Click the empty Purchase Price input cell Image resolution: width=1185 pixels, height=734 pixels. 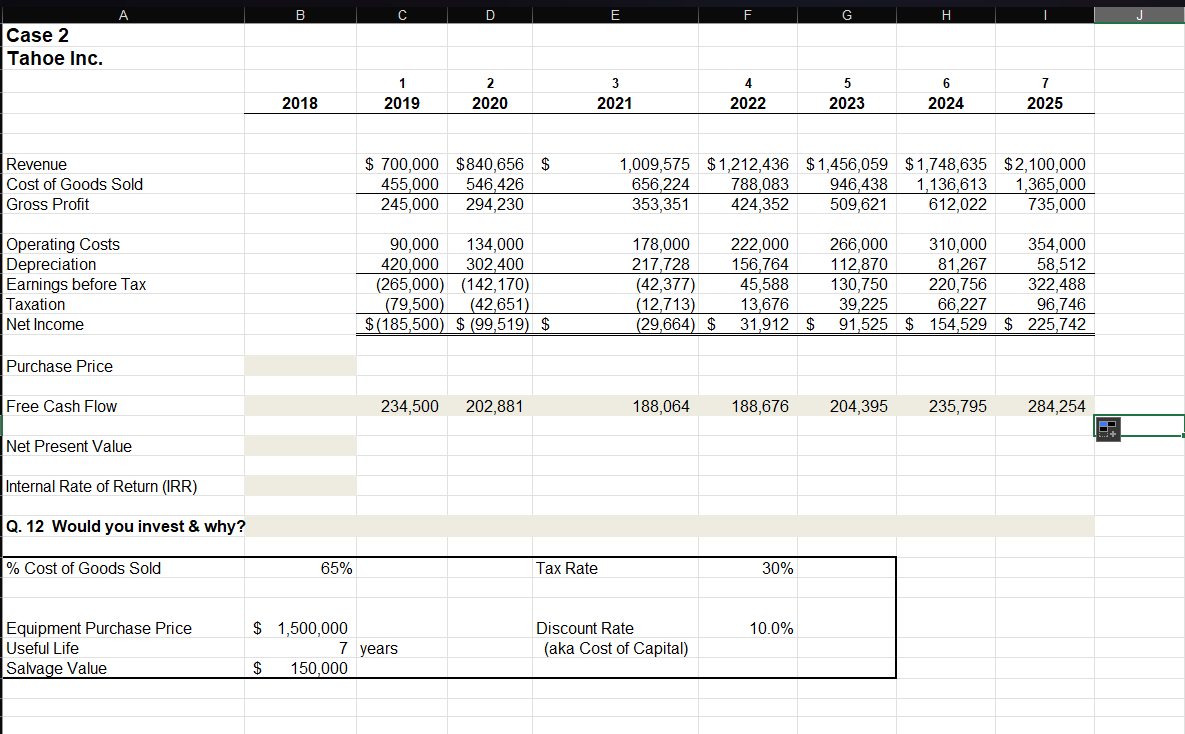pyautogui.click(x=300, y=366)
